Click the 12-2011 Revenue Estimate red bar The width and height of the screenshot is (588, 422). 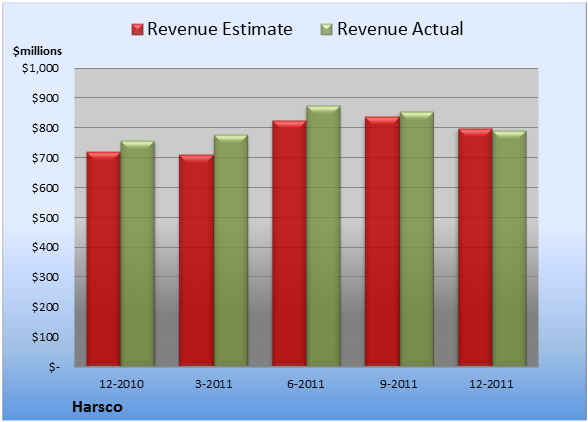click(x=475, y=247)
